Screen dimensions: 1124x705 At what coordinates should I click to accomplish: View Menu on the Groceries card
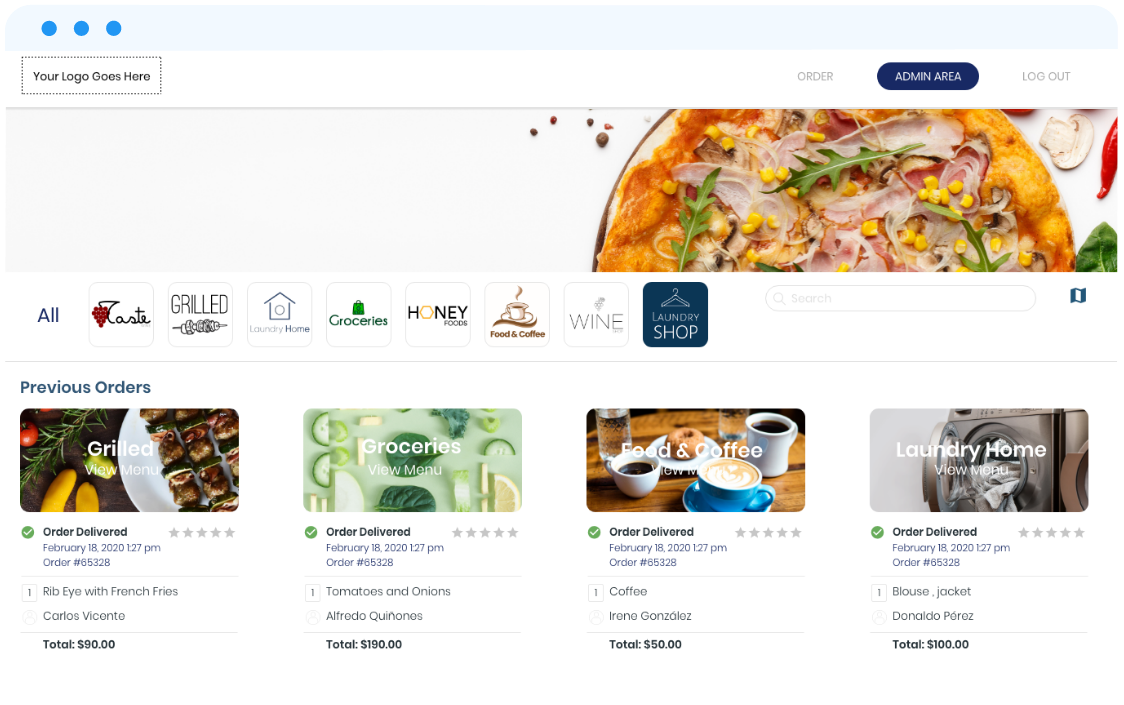click(405, 470)
